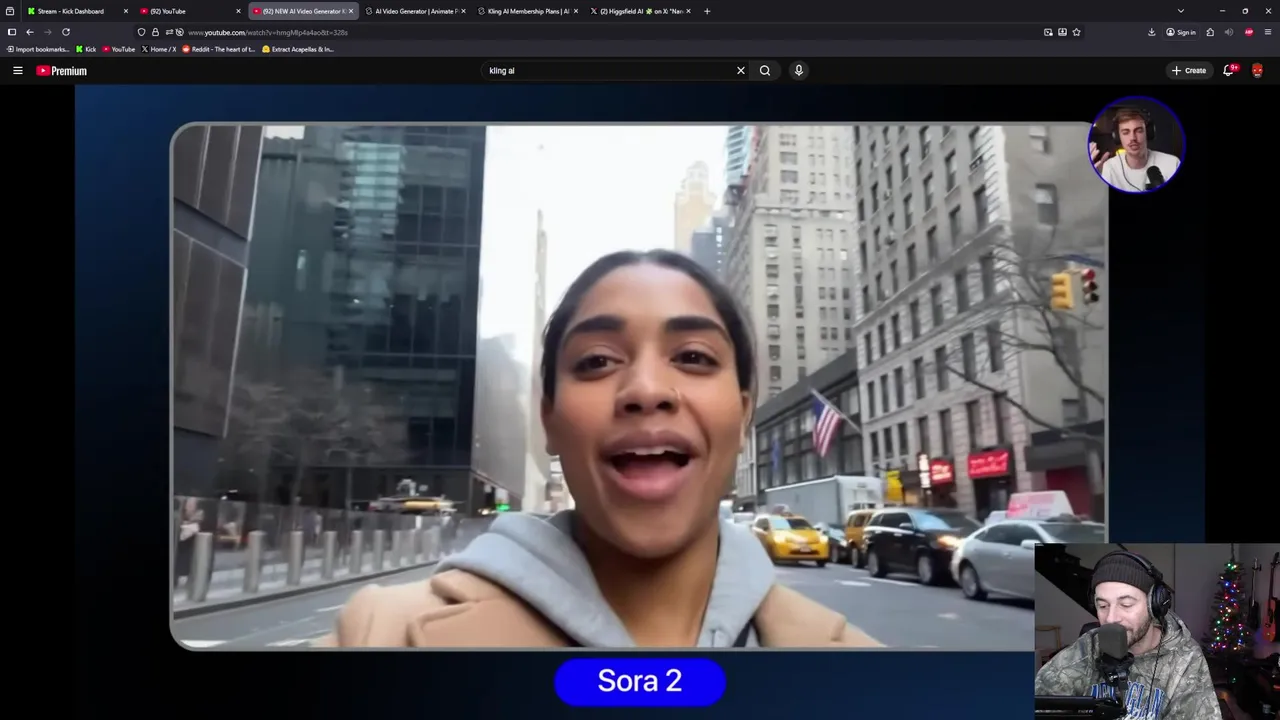Open the YouTube guide hamburger menu
This screenshot has width=1280, height=720.
(x=17, y=70)
